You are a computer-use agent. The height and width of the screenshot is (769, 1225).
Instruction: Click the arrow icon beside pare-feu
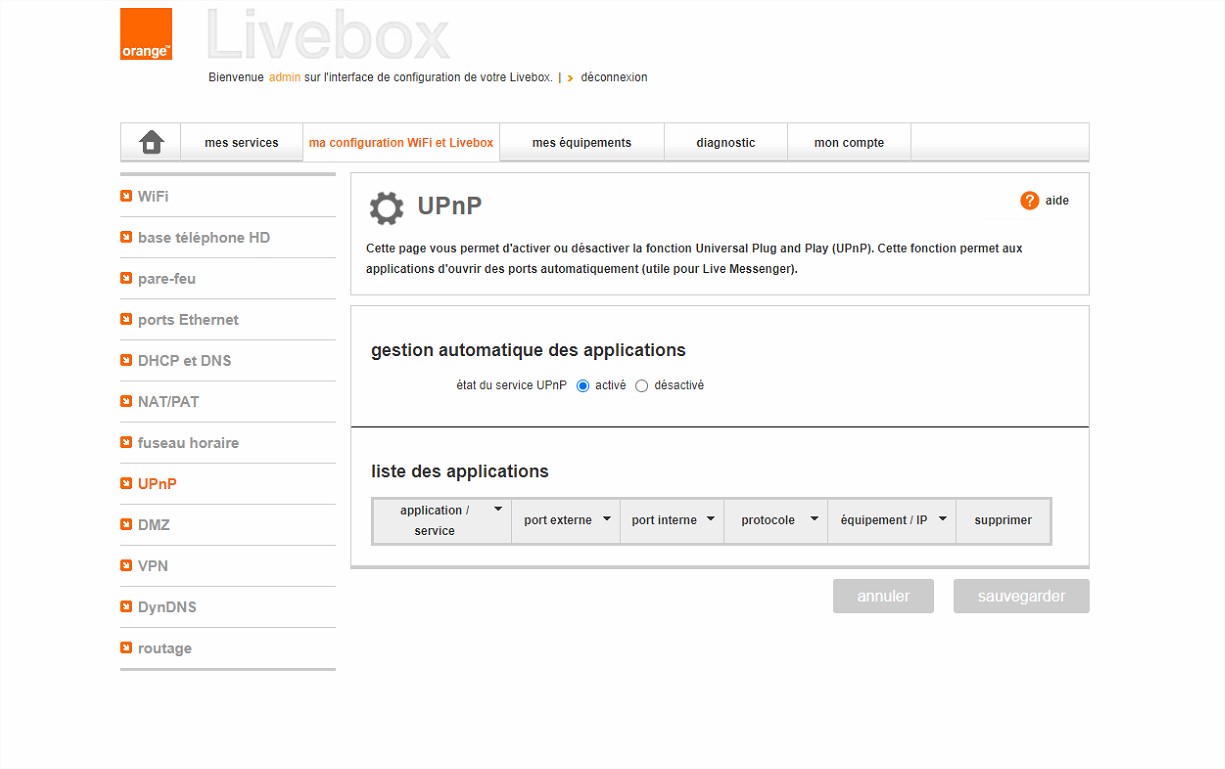click(x=126, y=278)
